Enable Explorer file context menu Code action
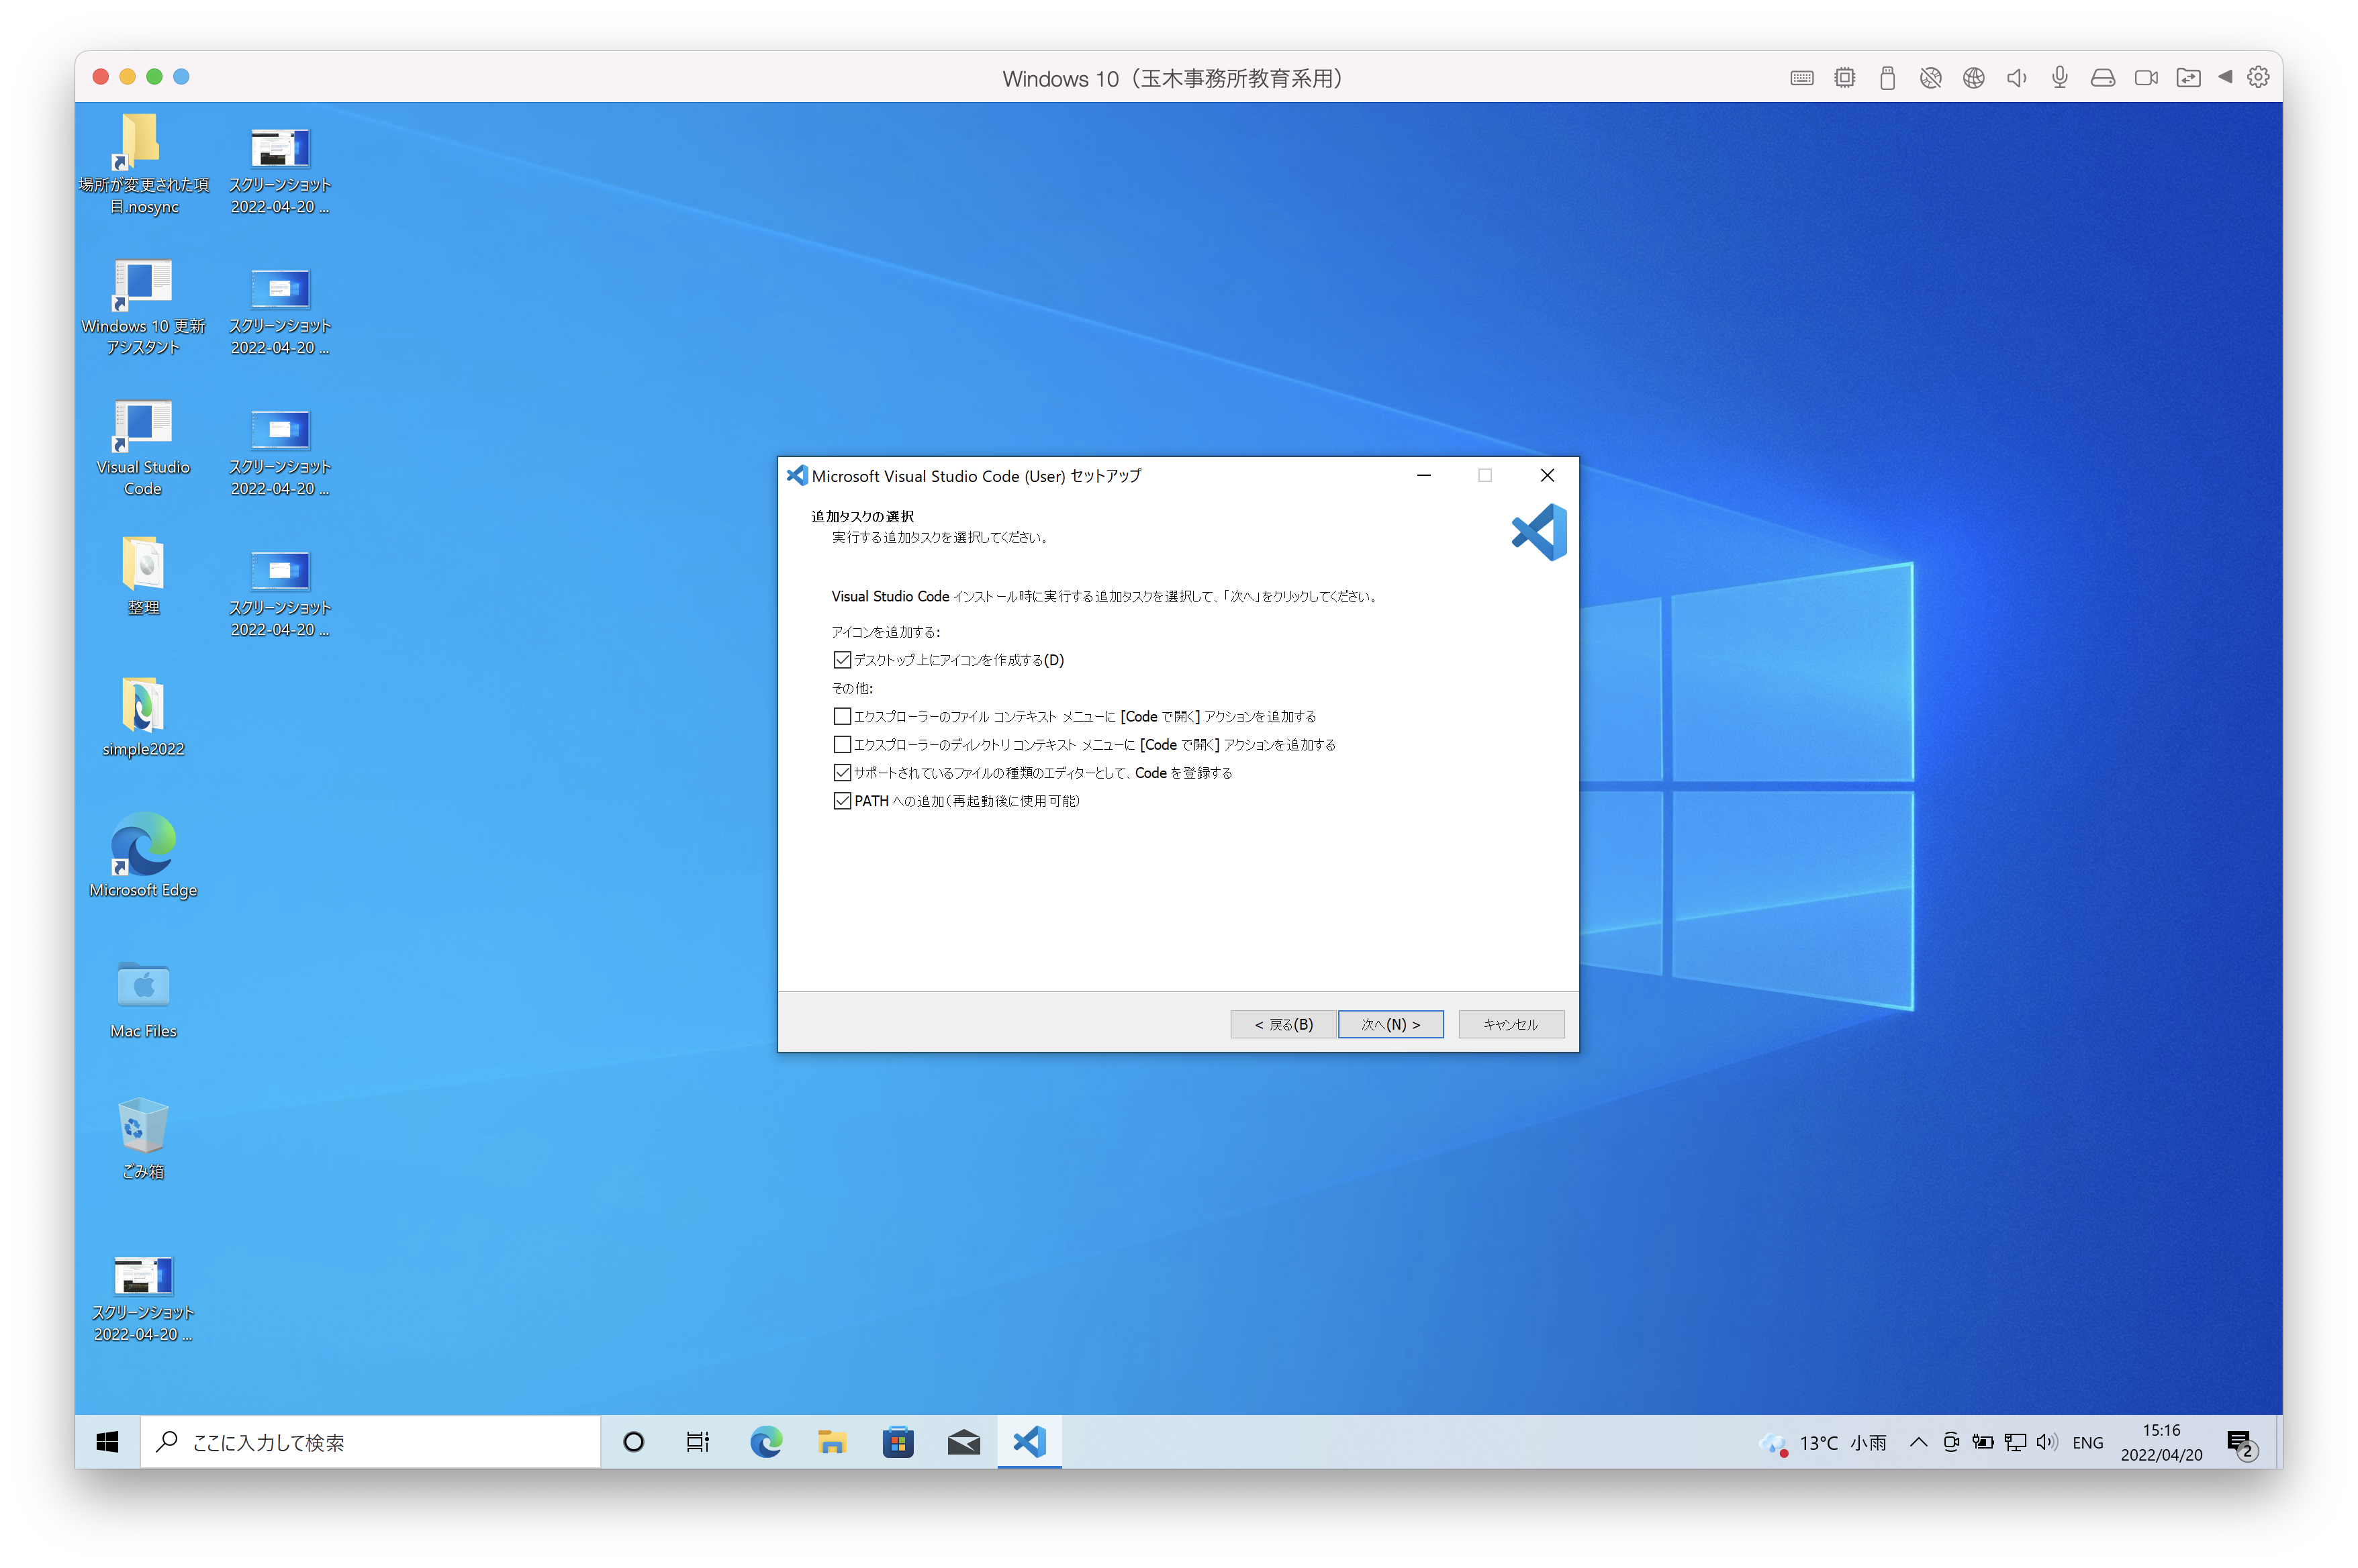Image resolution: width=2358 pixels, height=1568 pixels. pyautogui.click(x=842, y=716)
